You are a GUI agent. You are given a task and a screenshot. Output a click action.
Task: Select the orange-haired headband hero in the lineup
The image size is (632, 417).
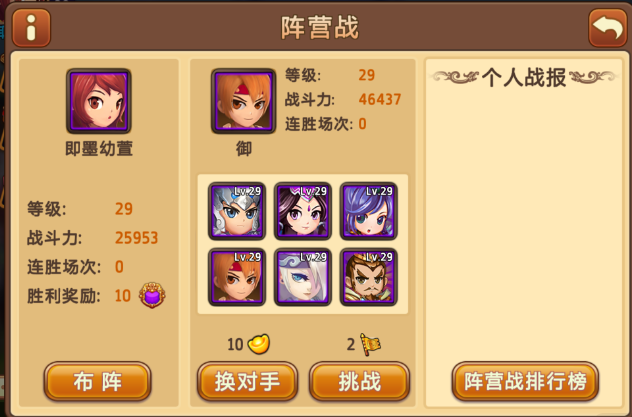(x=237, y=277)
